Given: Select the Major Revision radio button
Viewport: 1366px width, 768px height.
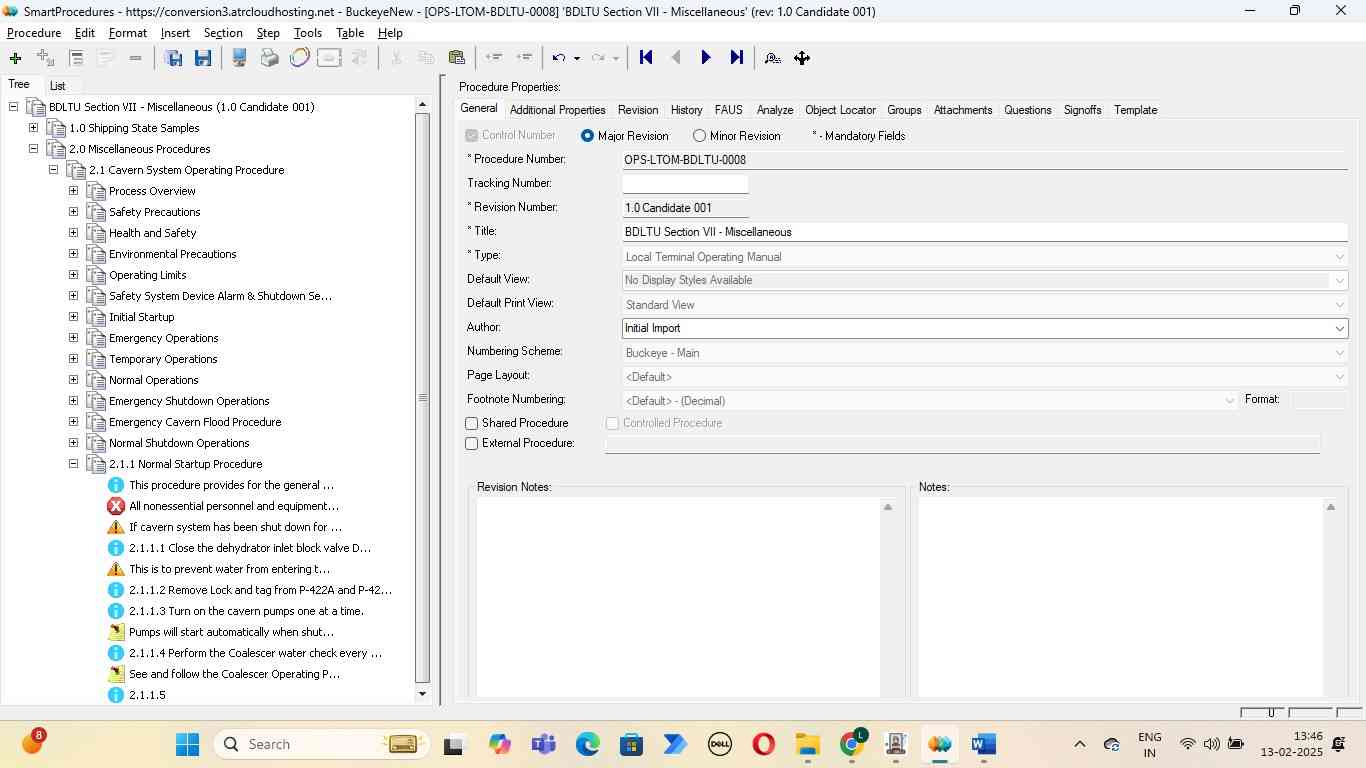Looking at the screenshot, I should pos(587,136).
